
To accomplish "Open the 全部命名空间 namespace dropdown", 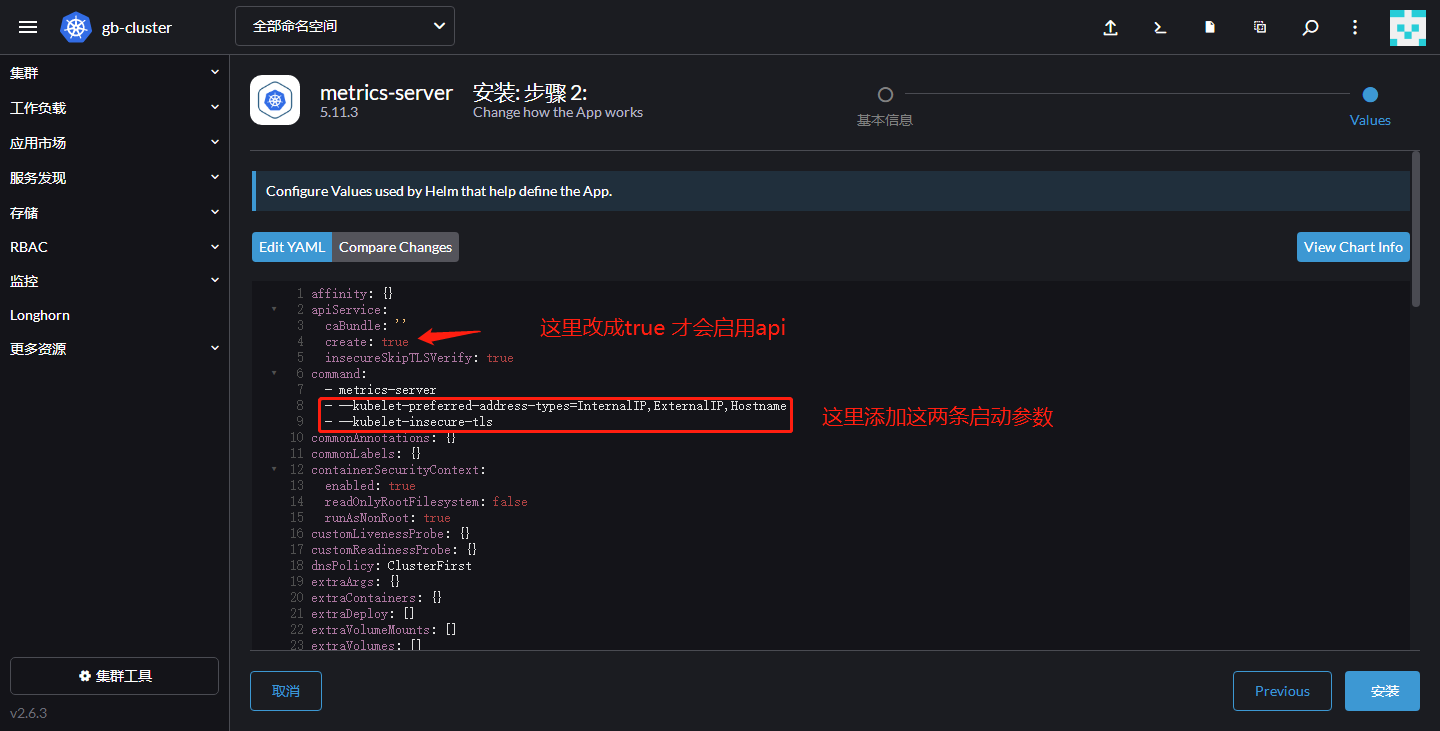I will coord(345,26).
